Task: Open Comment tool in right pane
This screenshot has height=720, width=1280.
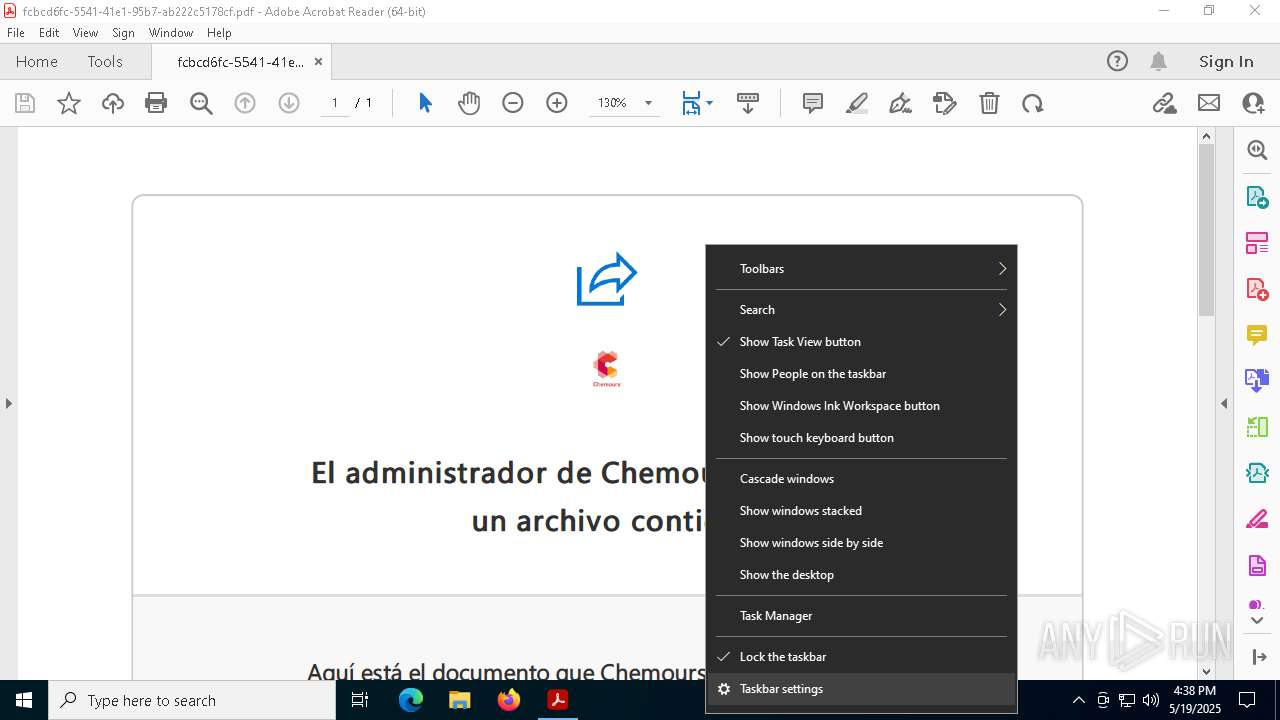Action: [1257, 334]
